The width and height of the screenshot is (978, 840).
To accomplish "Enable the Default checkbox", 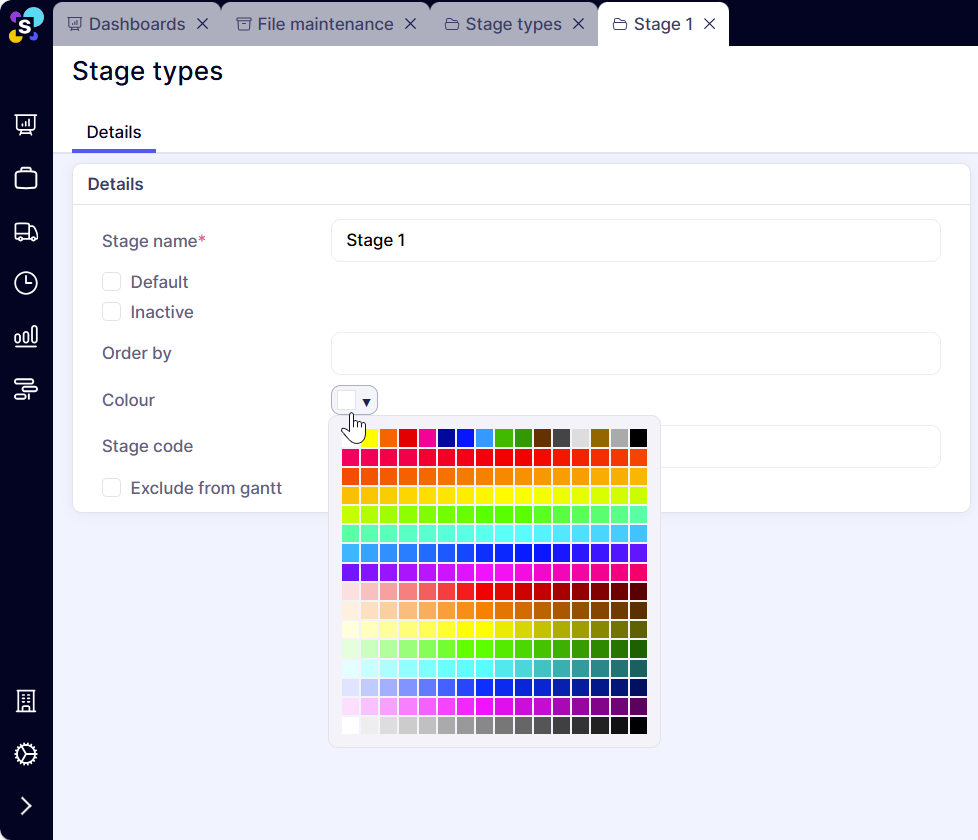I will [x=112, y=282].
